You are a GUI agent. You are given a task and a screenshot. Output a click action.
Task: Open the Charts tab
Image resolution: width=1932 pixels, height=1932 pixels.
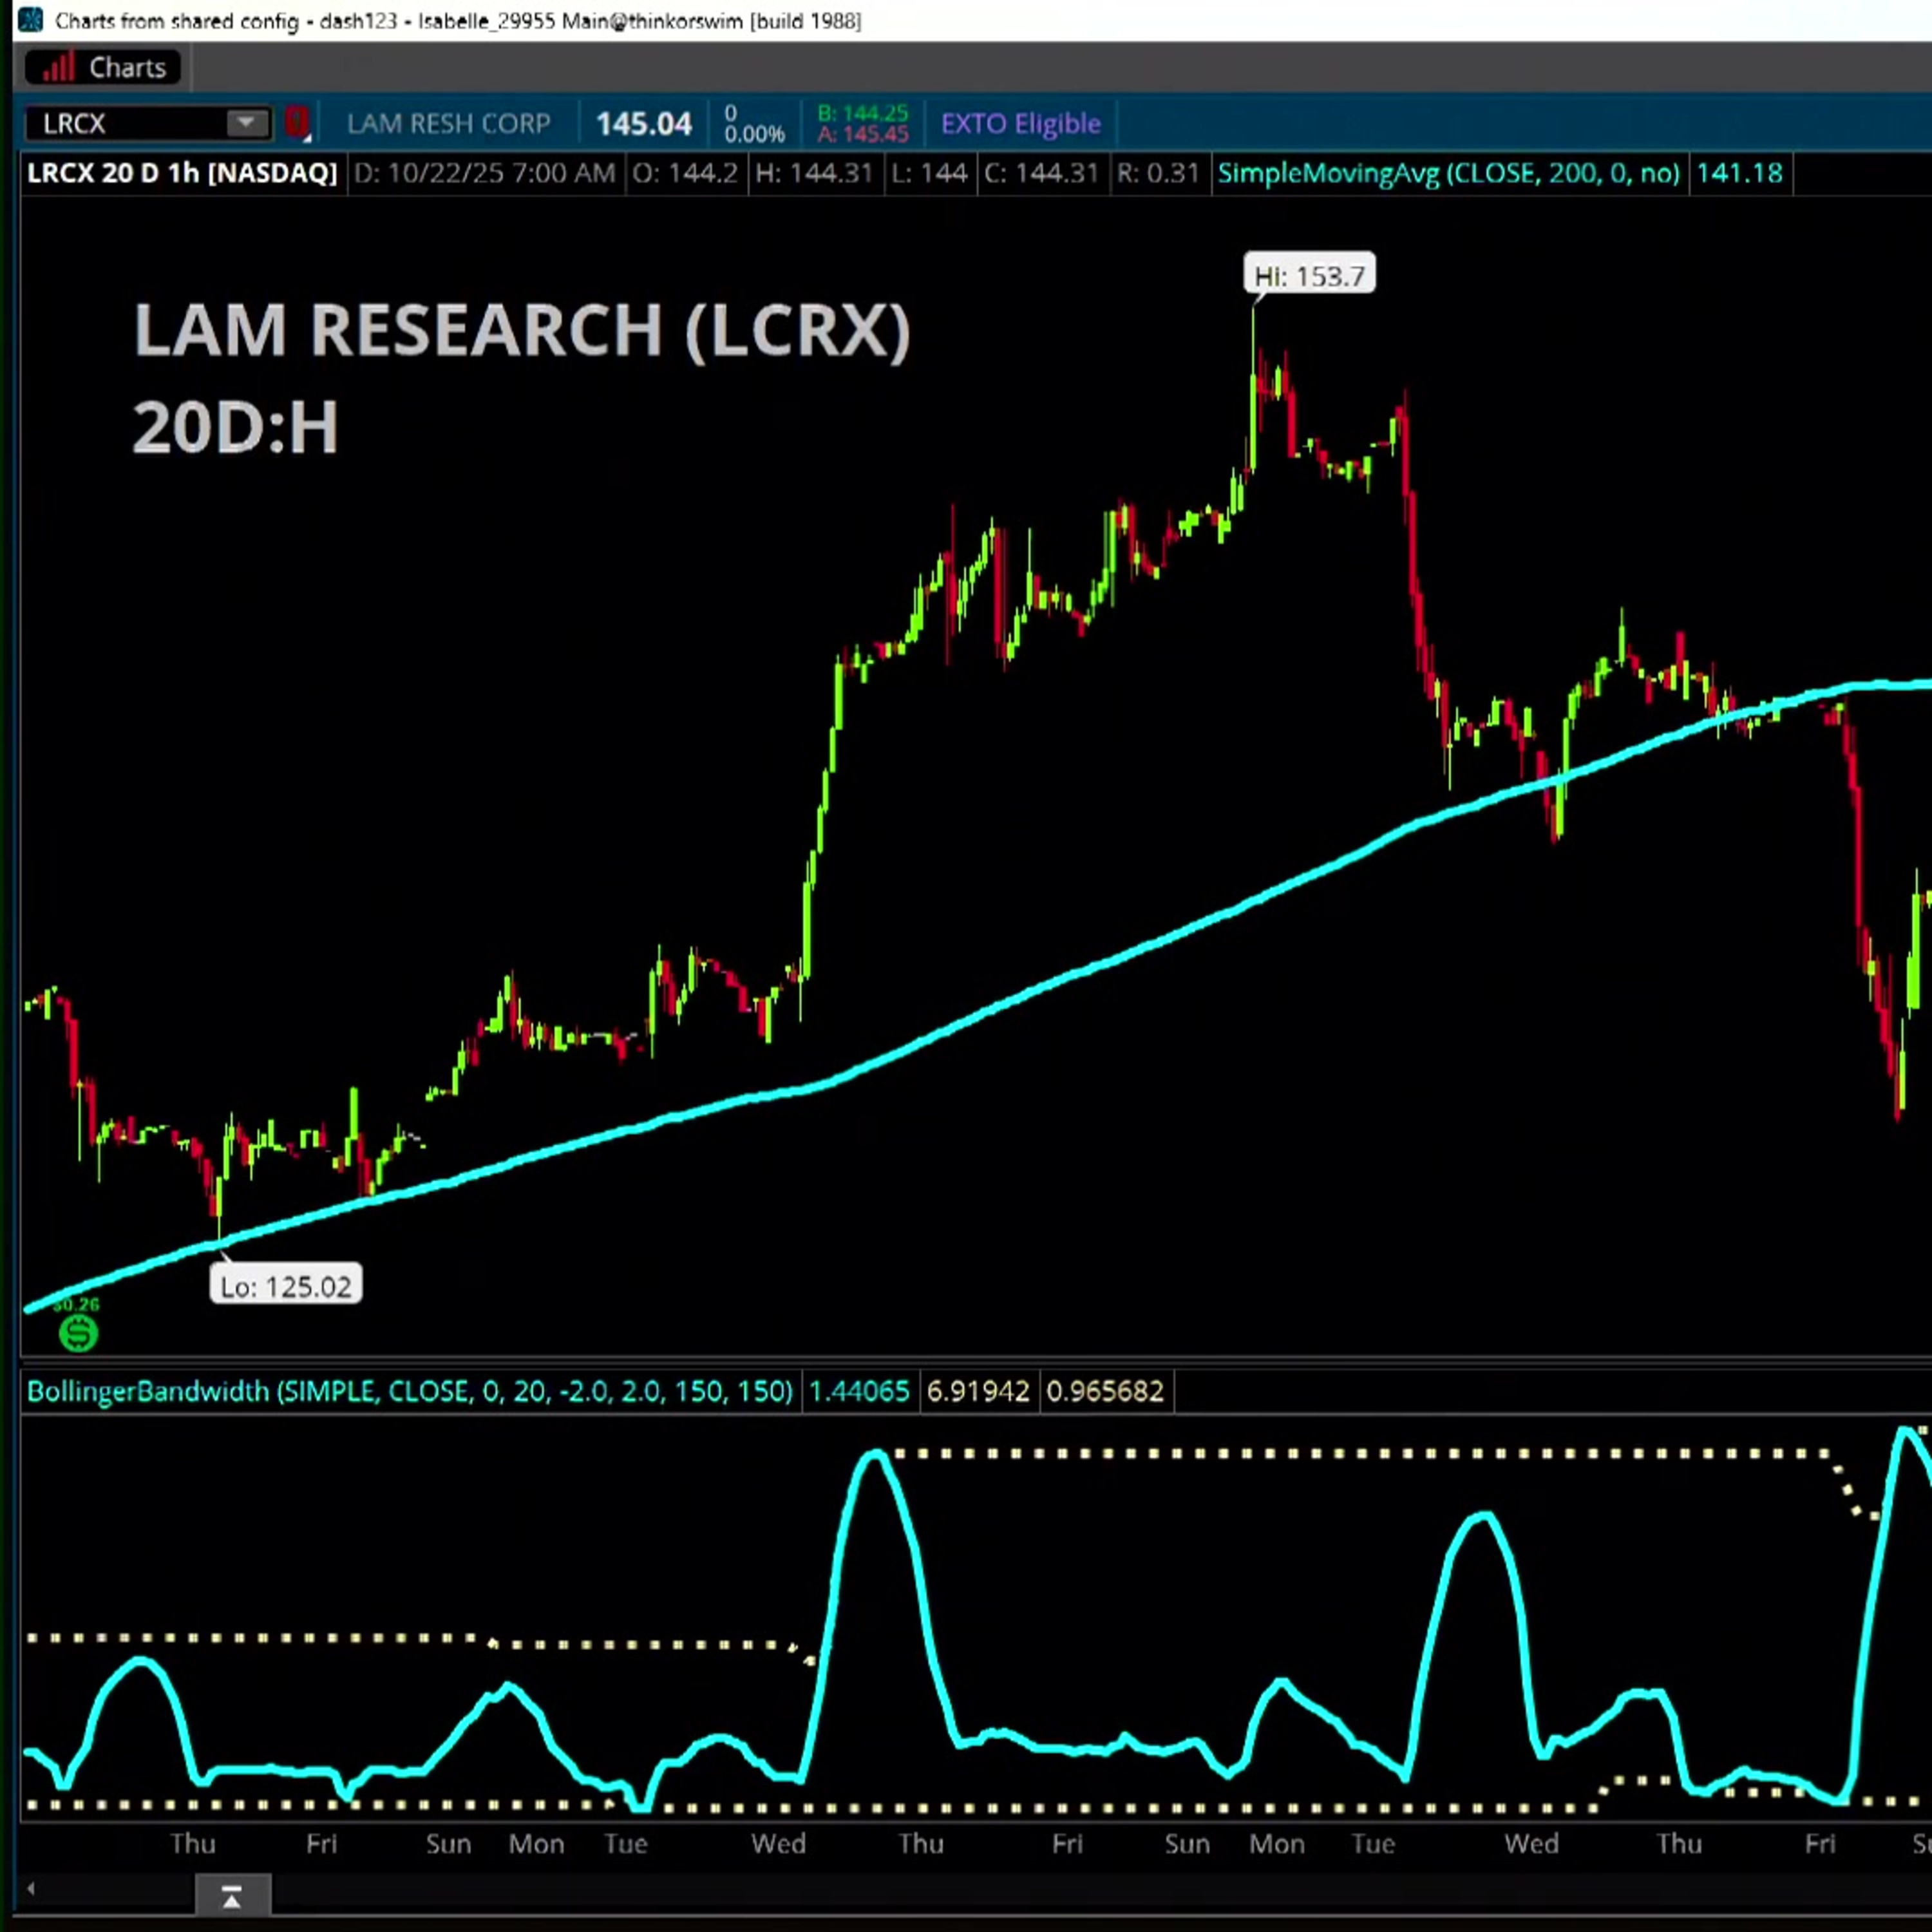pyautogui.click(x=103, y=67)
